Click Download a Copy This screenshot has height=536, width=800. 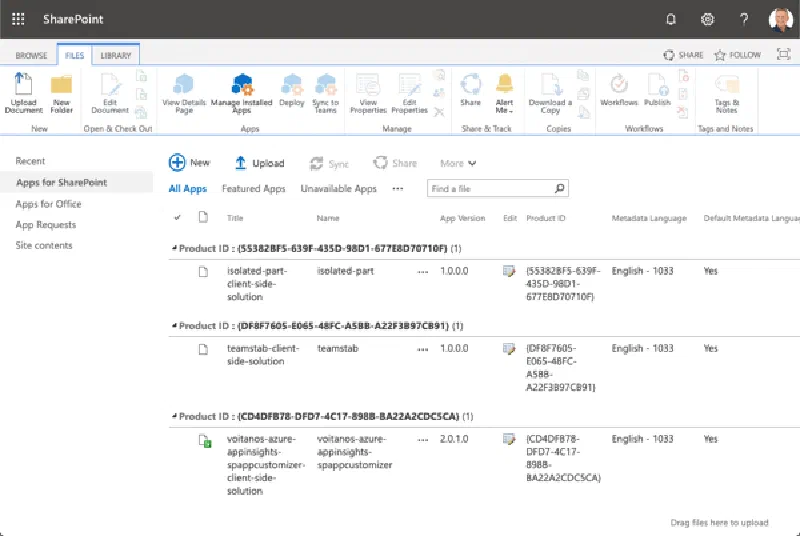[550, 93]
